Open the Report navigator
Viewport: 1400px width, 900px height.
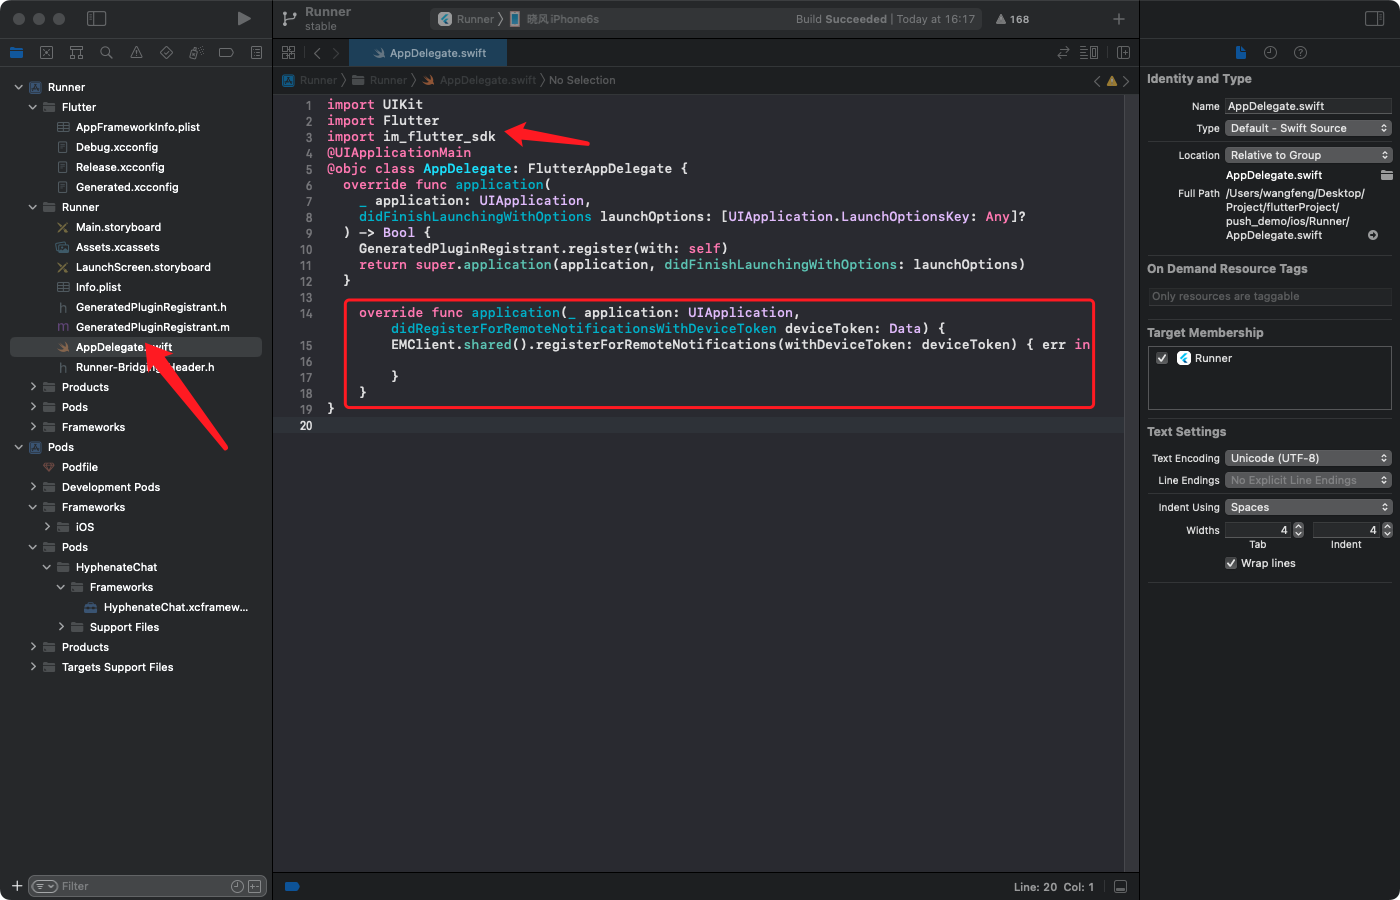pyautogui.click(x=256, y=53)
